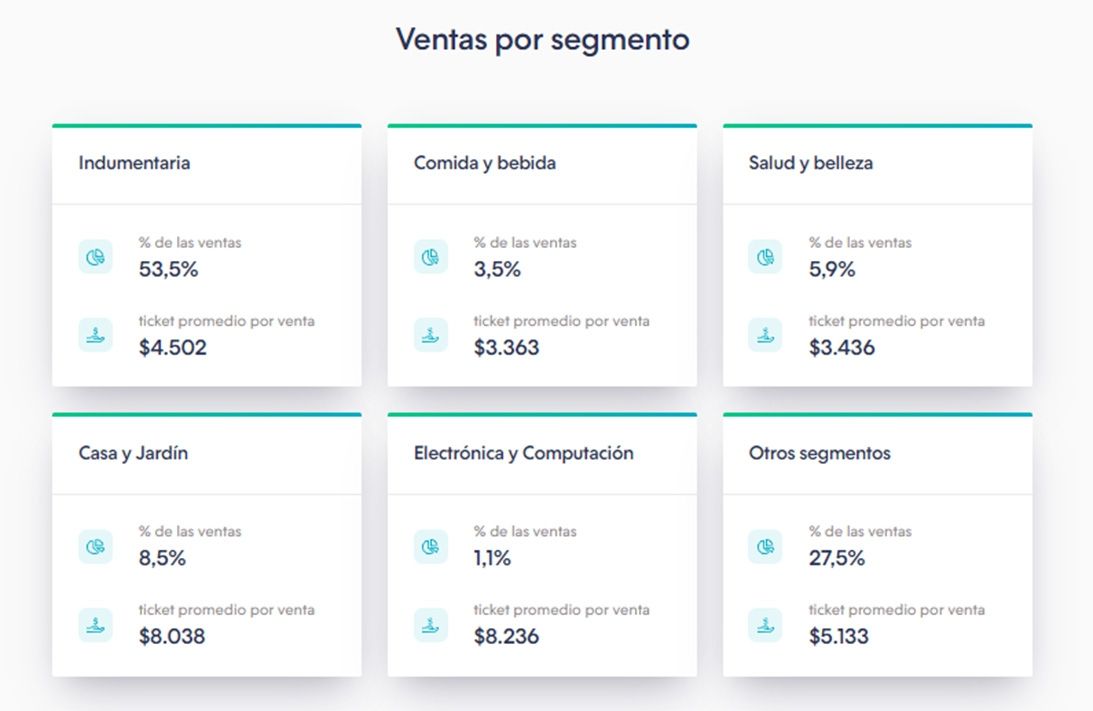Select the Electrónica y Computación card title
The image size is (1093, 711).
pyautogui.click(x=524, y=453)
